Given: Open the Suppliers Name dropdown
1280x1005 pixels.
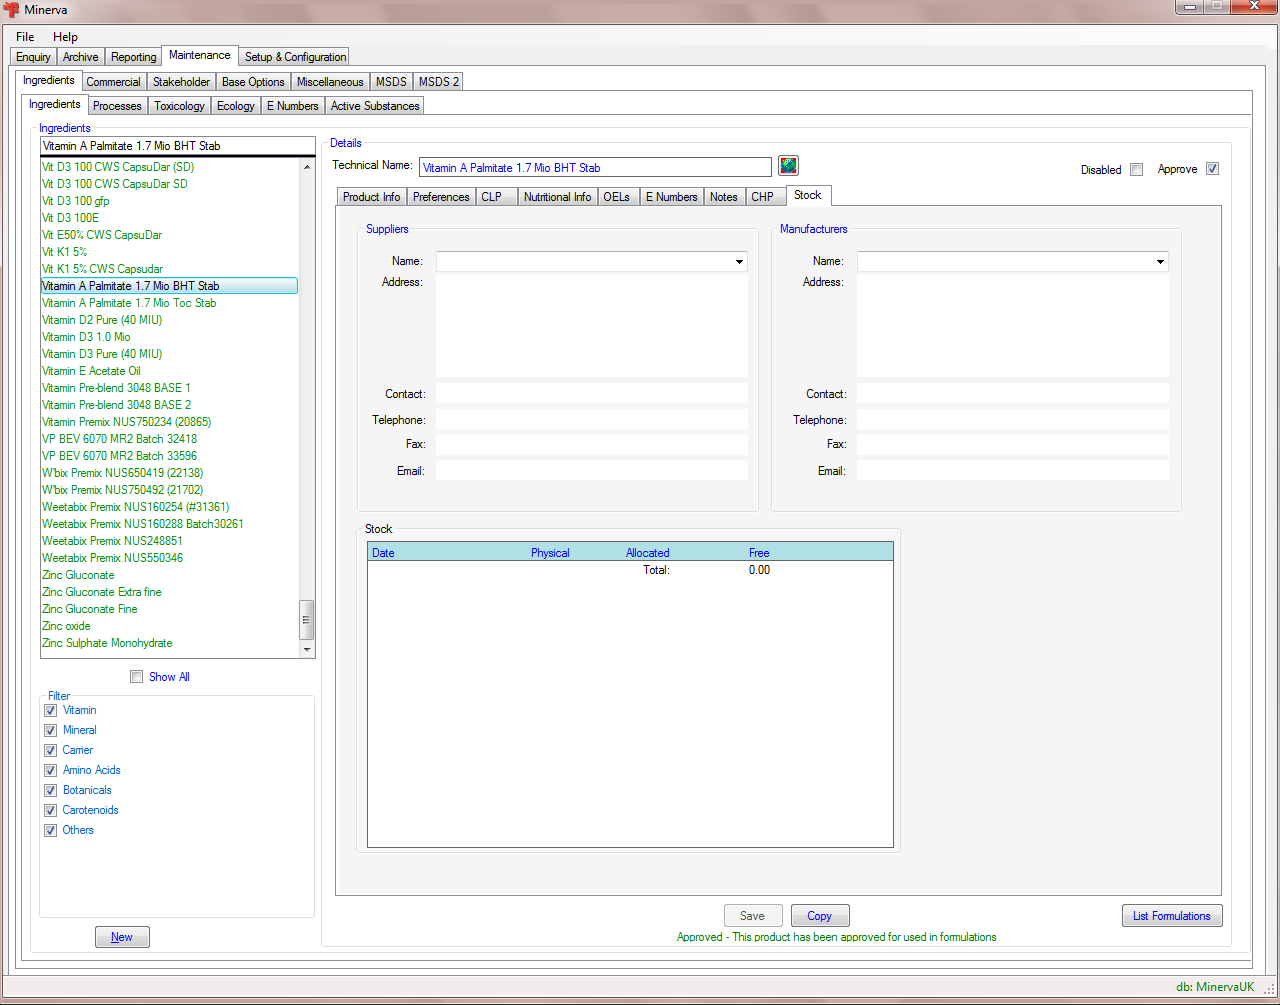Looking at the screenshot, I should [x=739, y=262].
